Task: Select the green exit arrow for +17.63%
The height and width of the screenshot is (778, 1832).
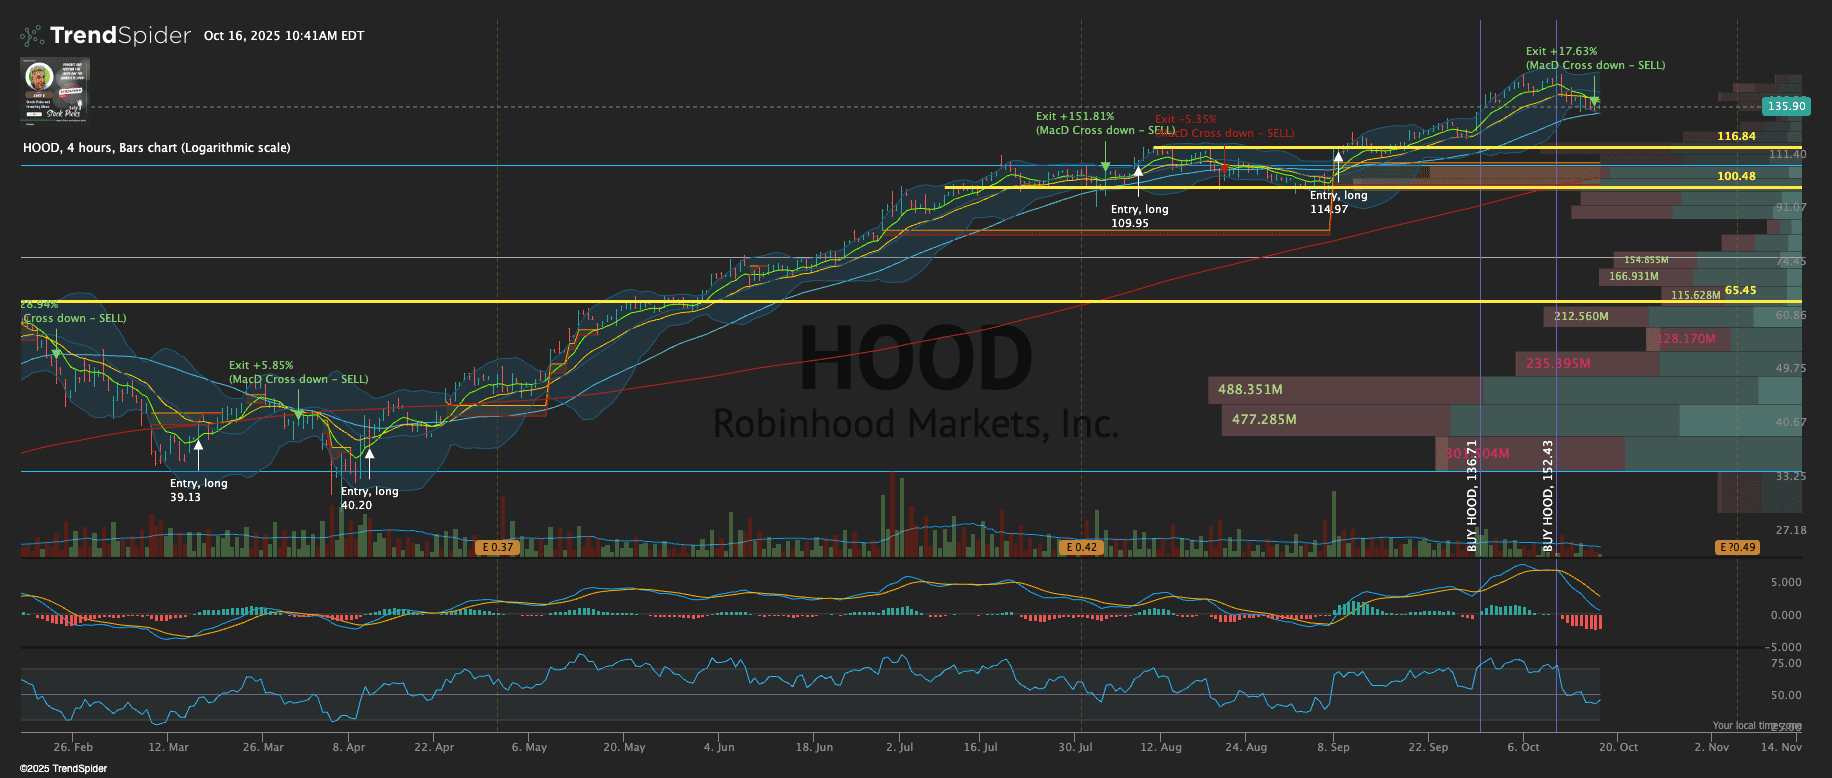Action: click(1595, 100)
